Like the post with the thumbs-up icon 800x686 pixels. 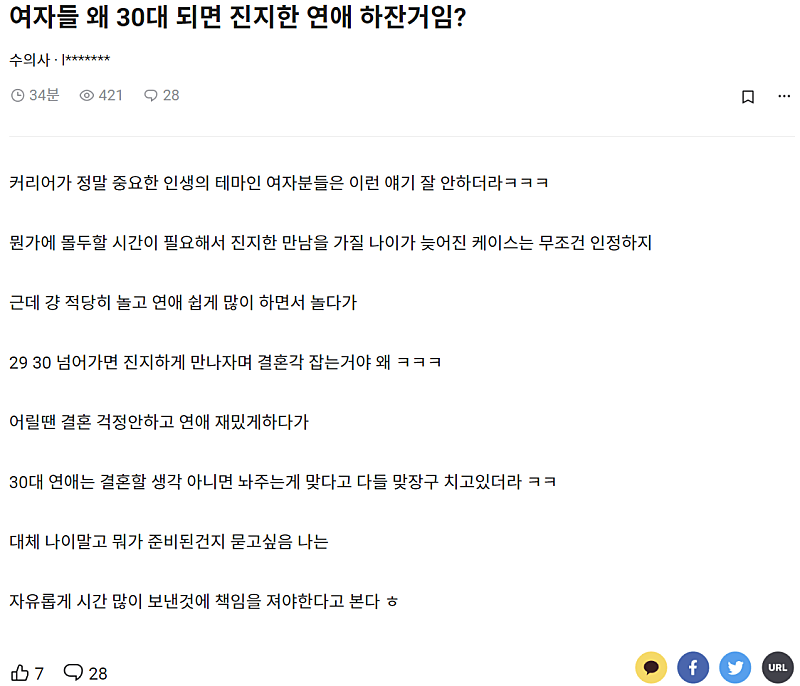coord(19,672)
